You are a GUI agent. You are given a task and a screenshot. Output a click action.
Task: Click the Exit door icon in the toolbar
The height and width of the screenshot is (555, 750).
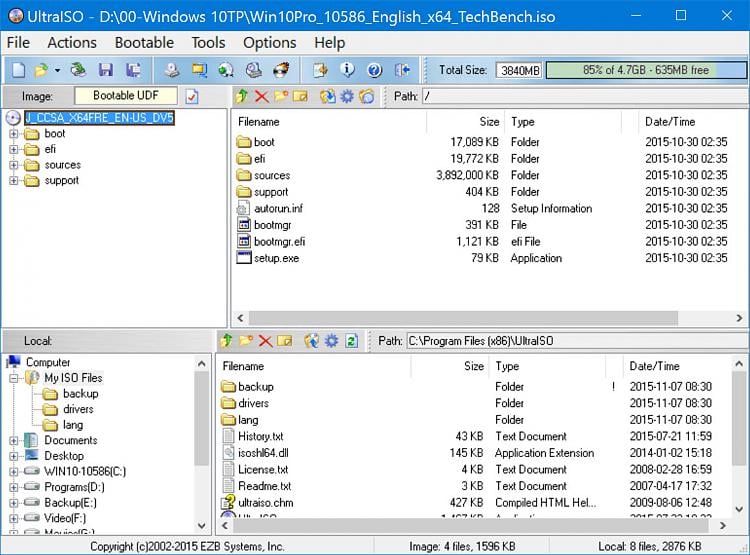click(x=402, y=70)
